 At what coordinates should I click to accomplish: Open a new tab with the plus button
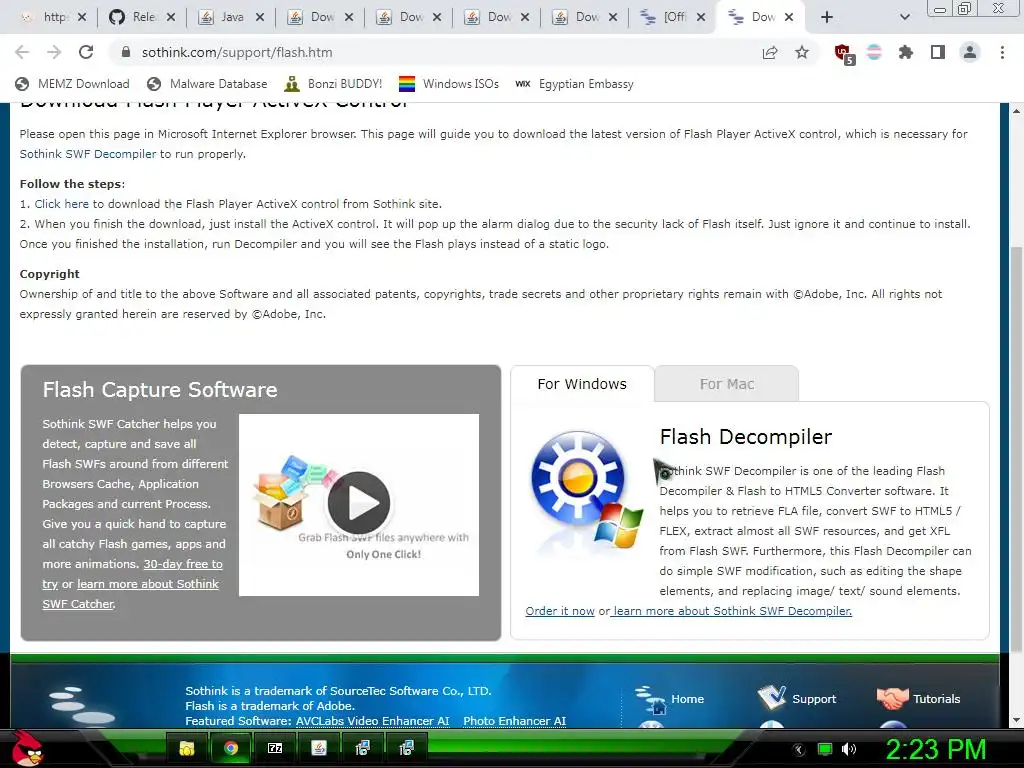827,17
